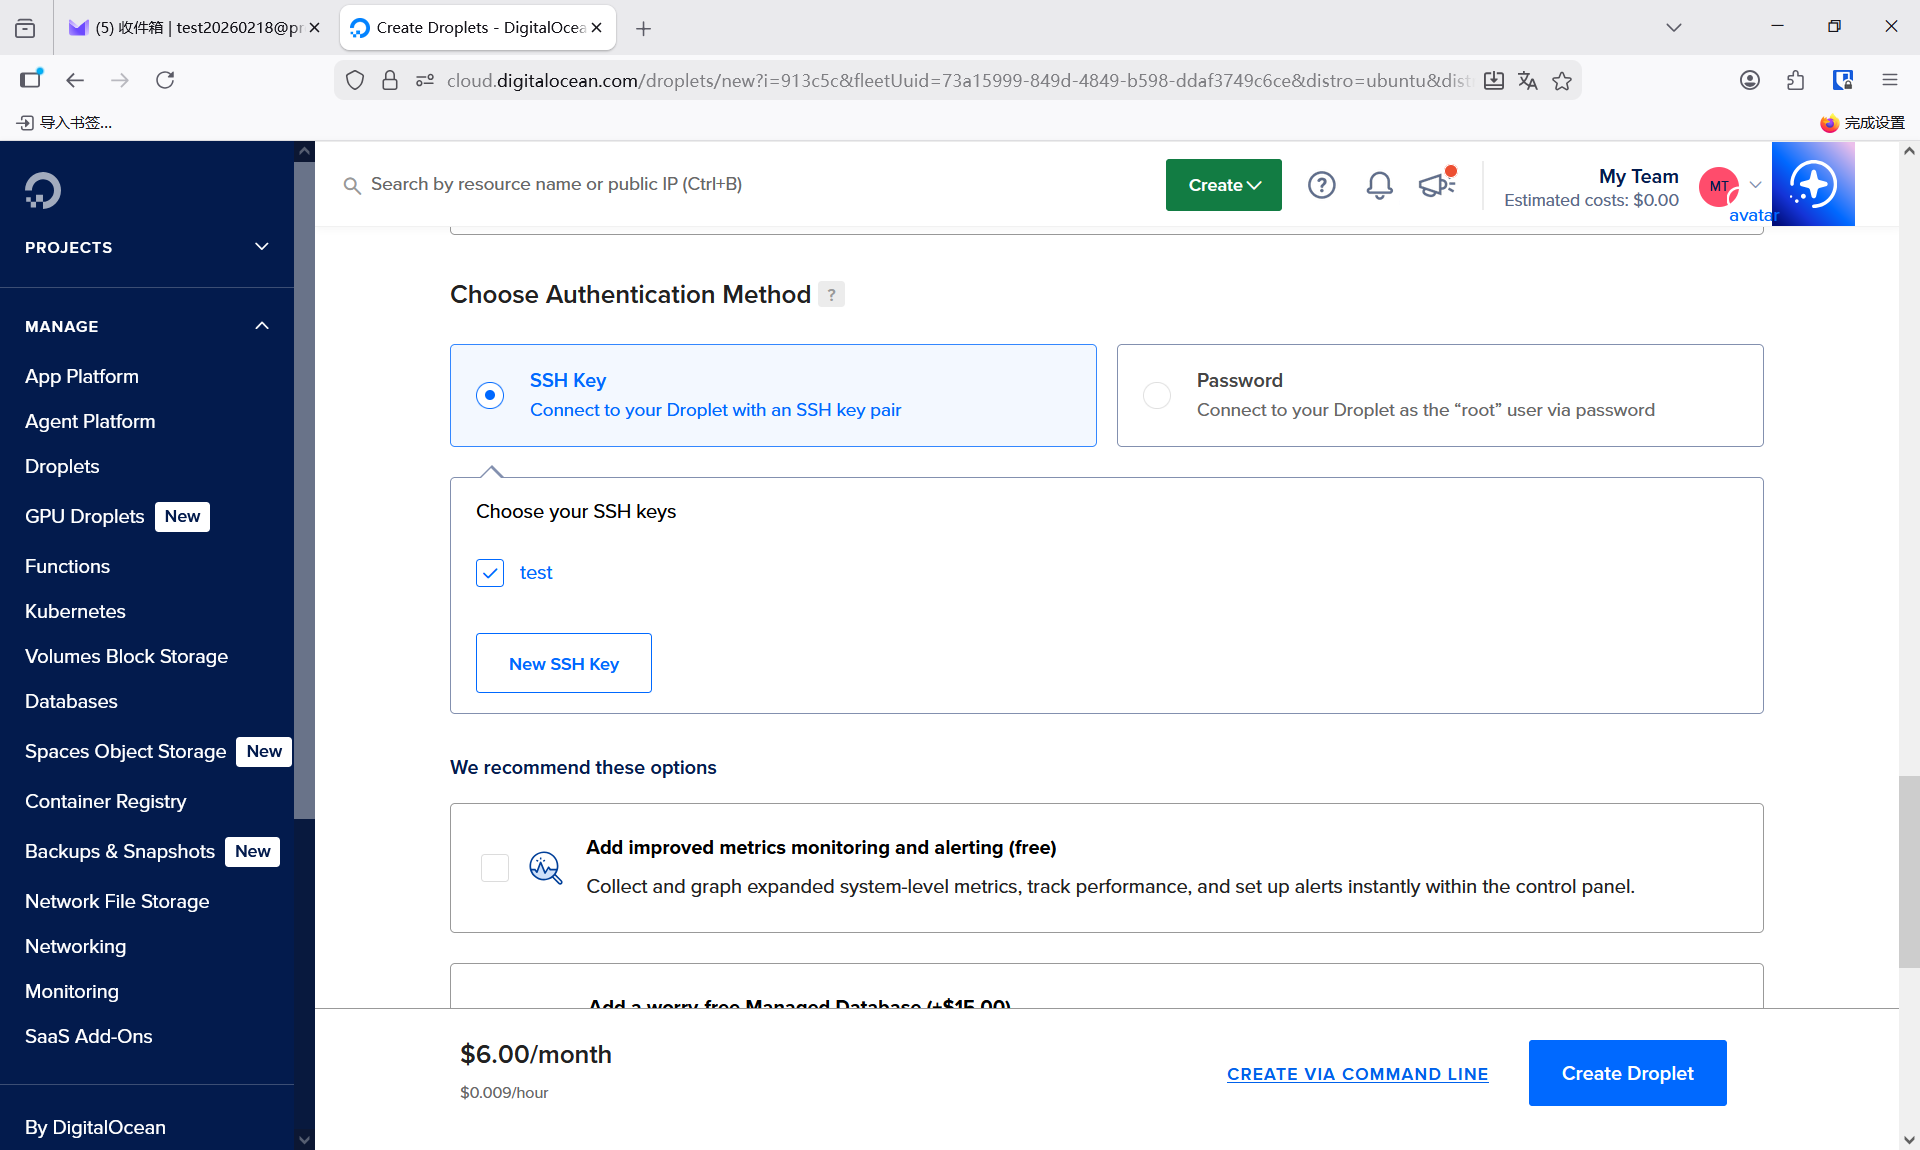Open the tracking protection shield icon
The image size is (1920, 1150).
(x=355, y=80)
